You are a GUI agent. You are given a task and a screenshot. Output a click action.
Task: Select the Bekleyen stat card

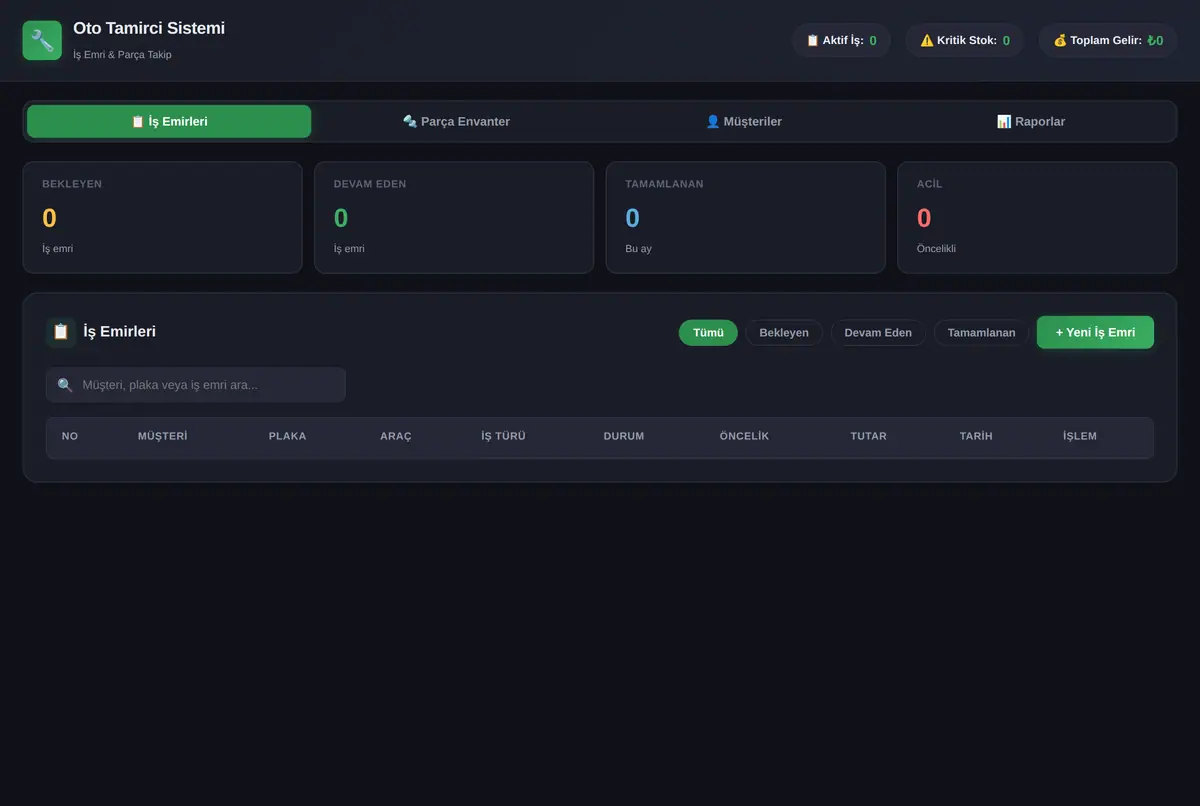tap(162, 217)
